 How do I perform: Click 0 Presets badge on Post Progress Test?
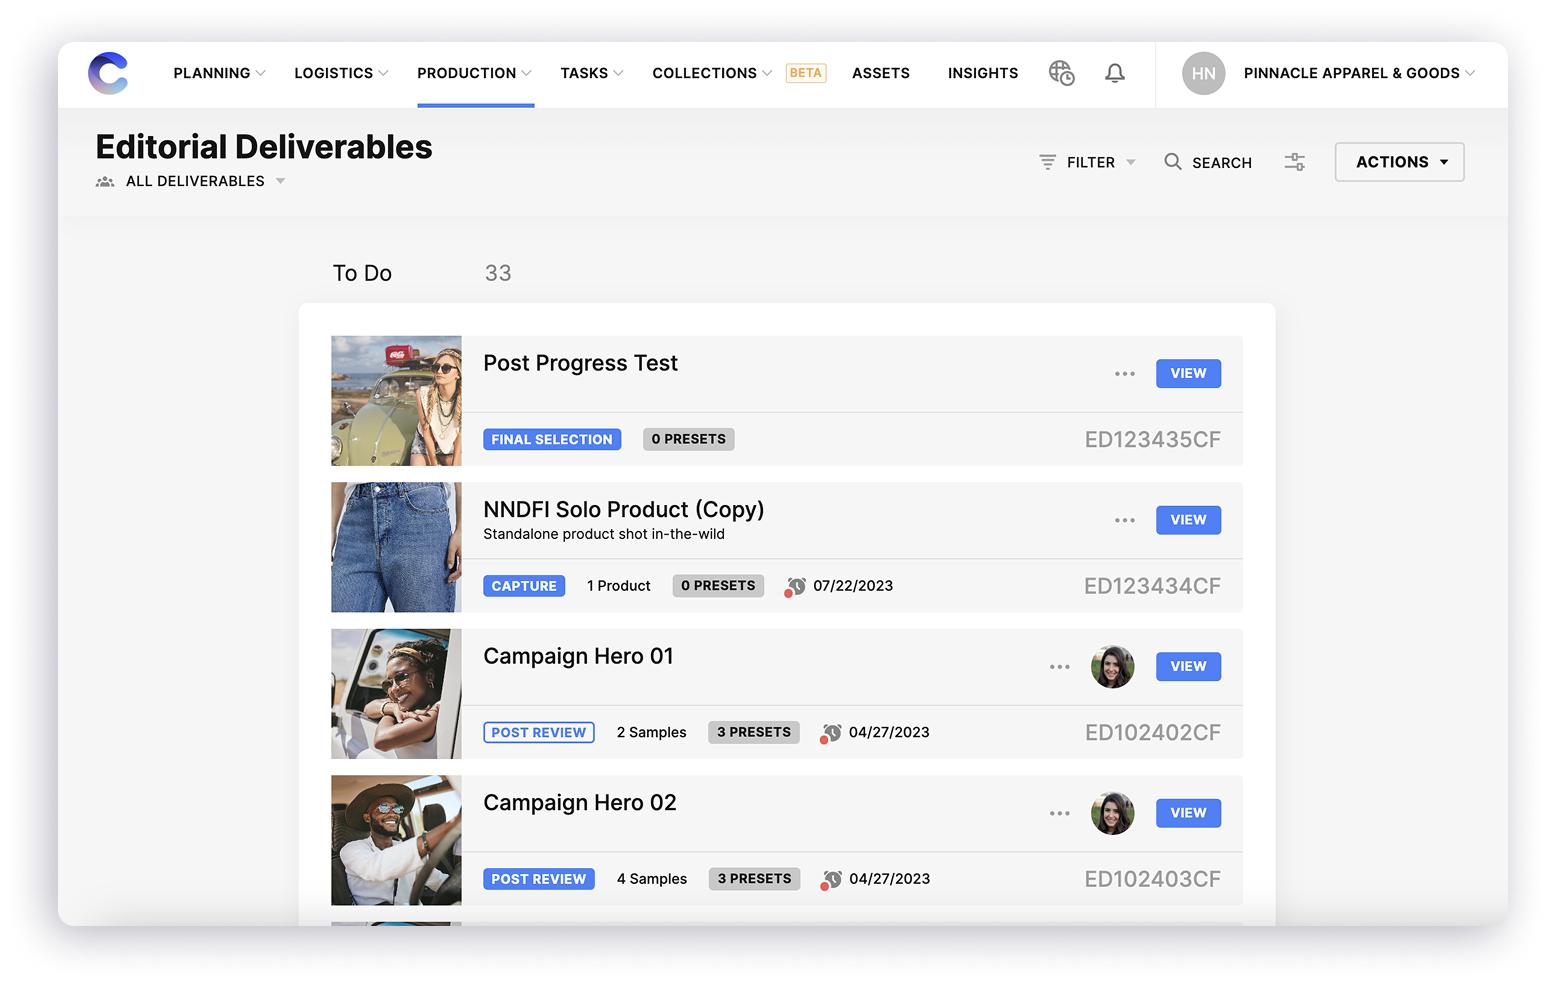[689, 439]
